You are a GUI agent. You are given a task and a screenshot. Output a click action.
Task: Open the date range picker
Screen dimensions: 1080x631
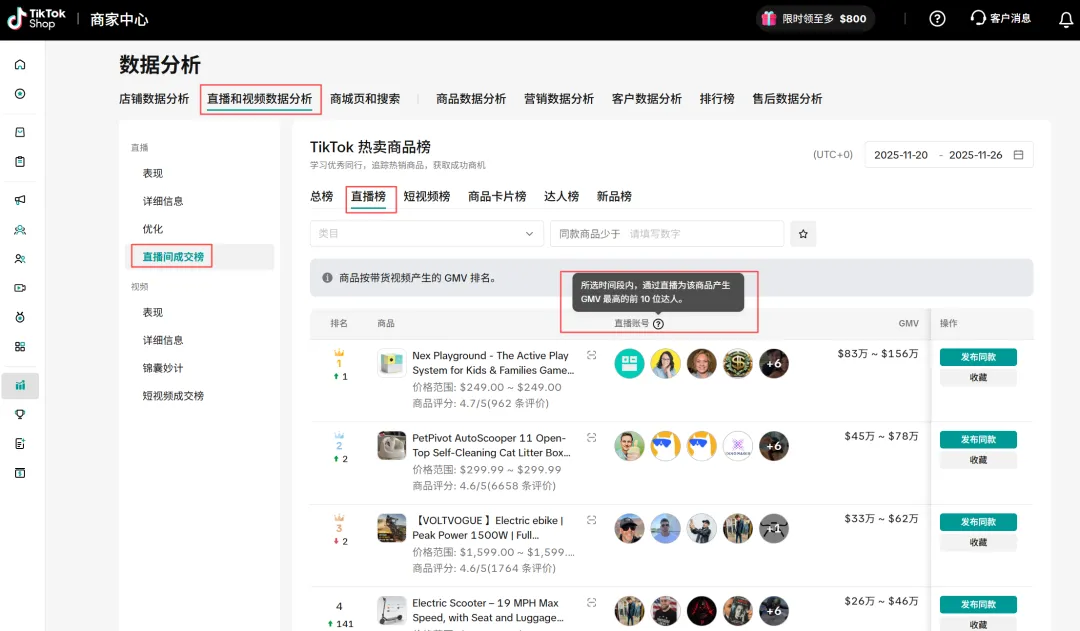point(948,155)
